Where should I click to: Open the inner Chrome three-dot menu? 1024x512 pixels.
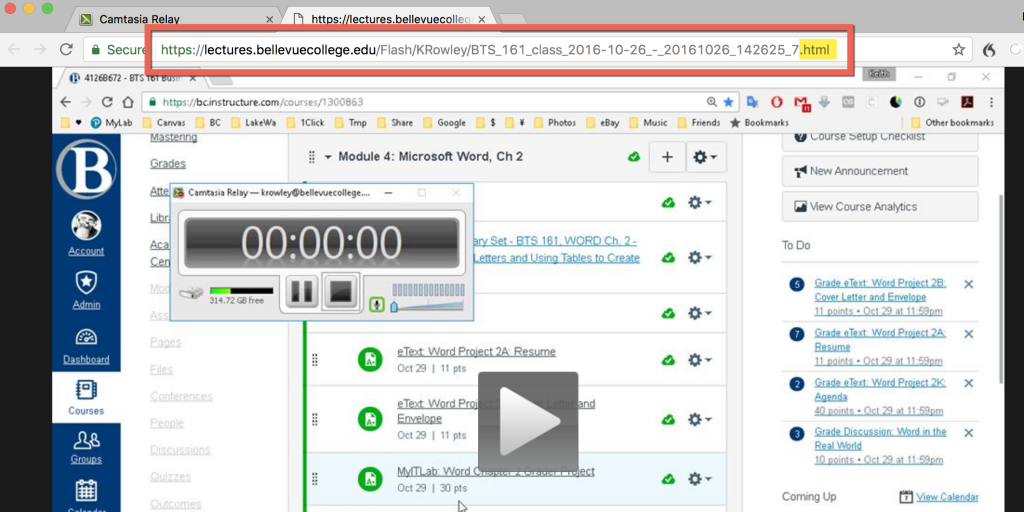tap(992, 102)
